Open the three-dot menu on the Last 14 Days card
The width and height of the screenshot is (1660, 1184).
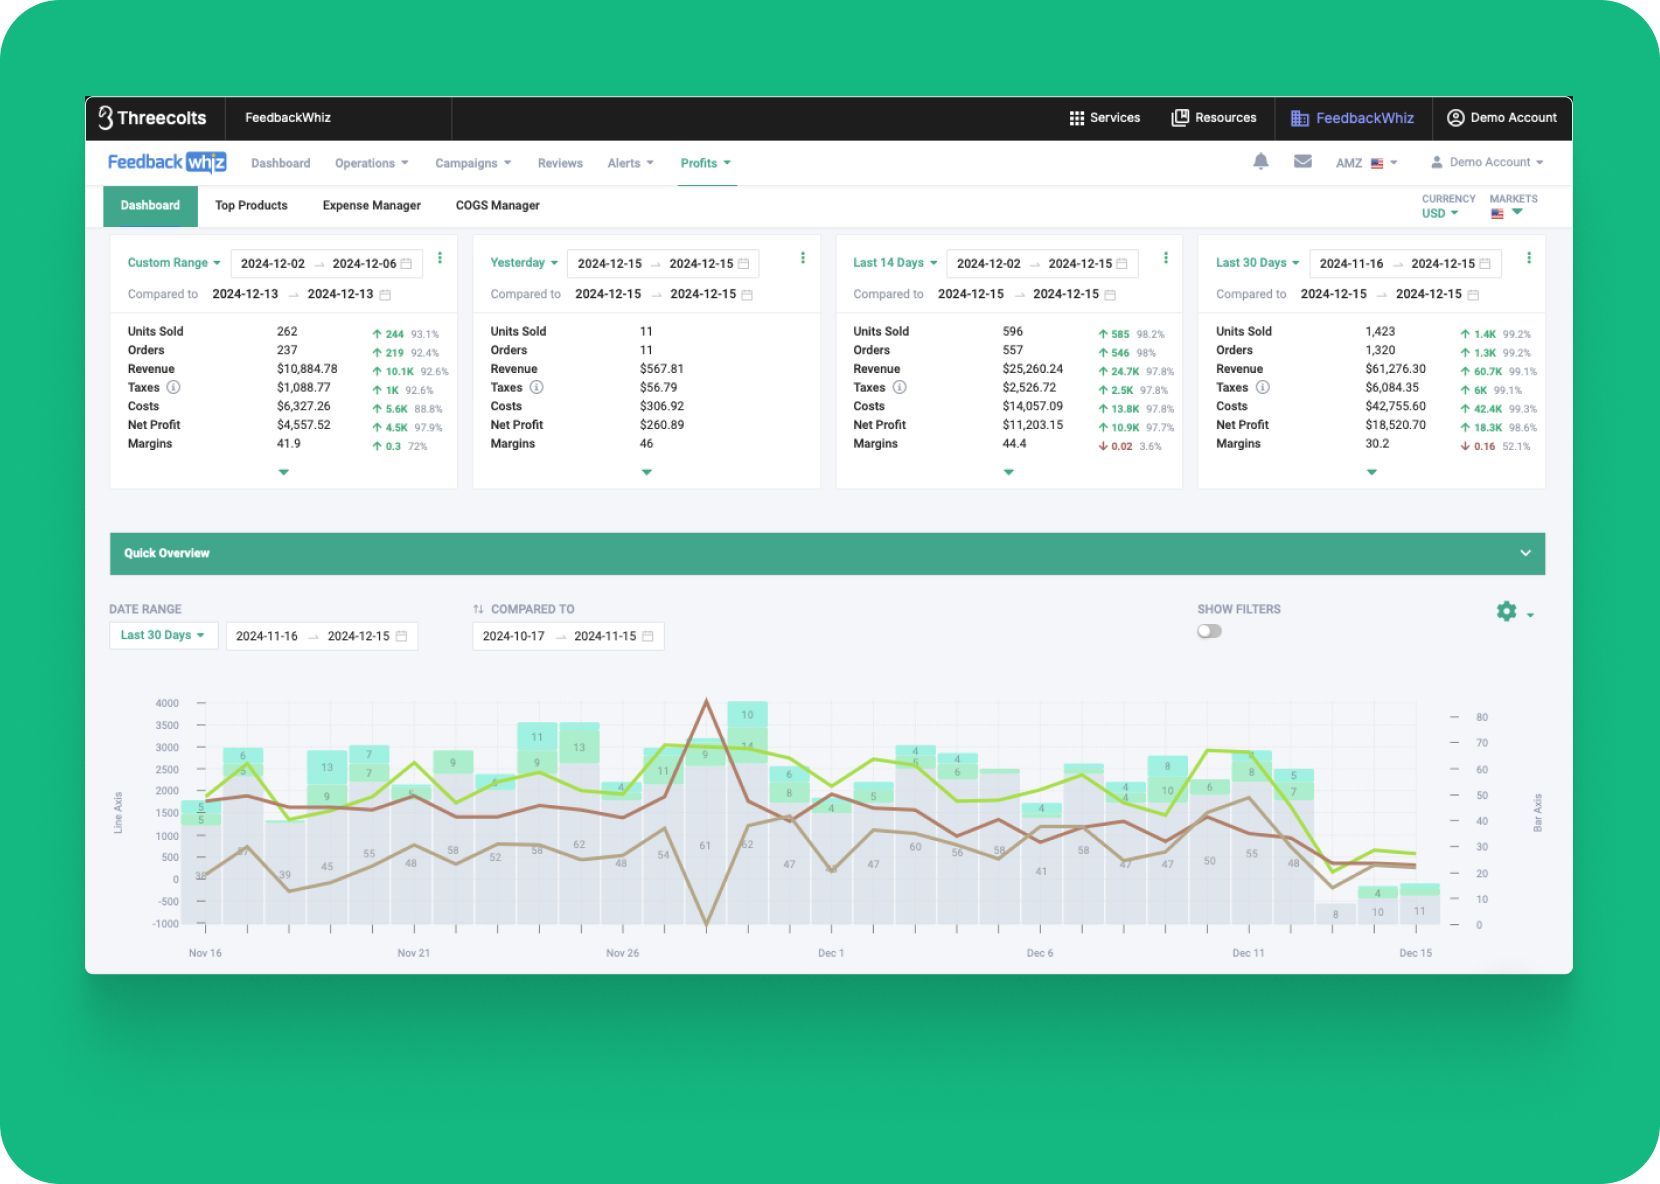(1166, 257)
